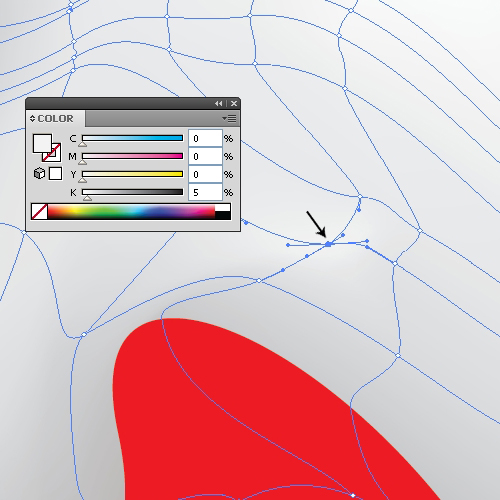
Task: Activate the Fill color box
Action: (42, 143)
